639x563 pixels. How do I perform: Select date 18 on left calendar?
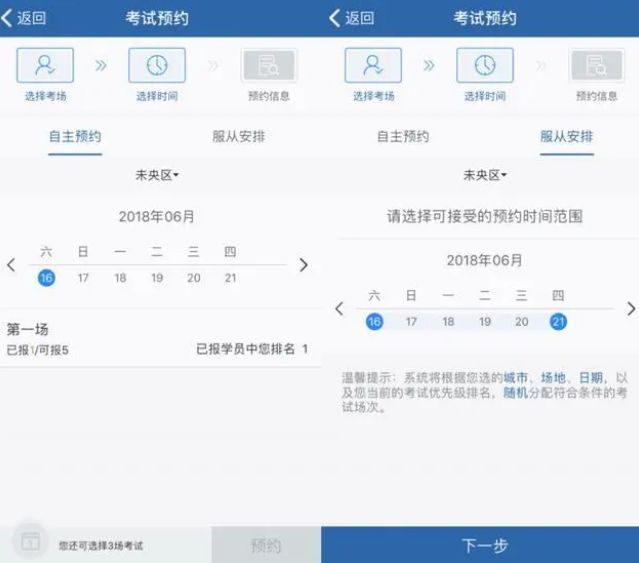point(120,278)
